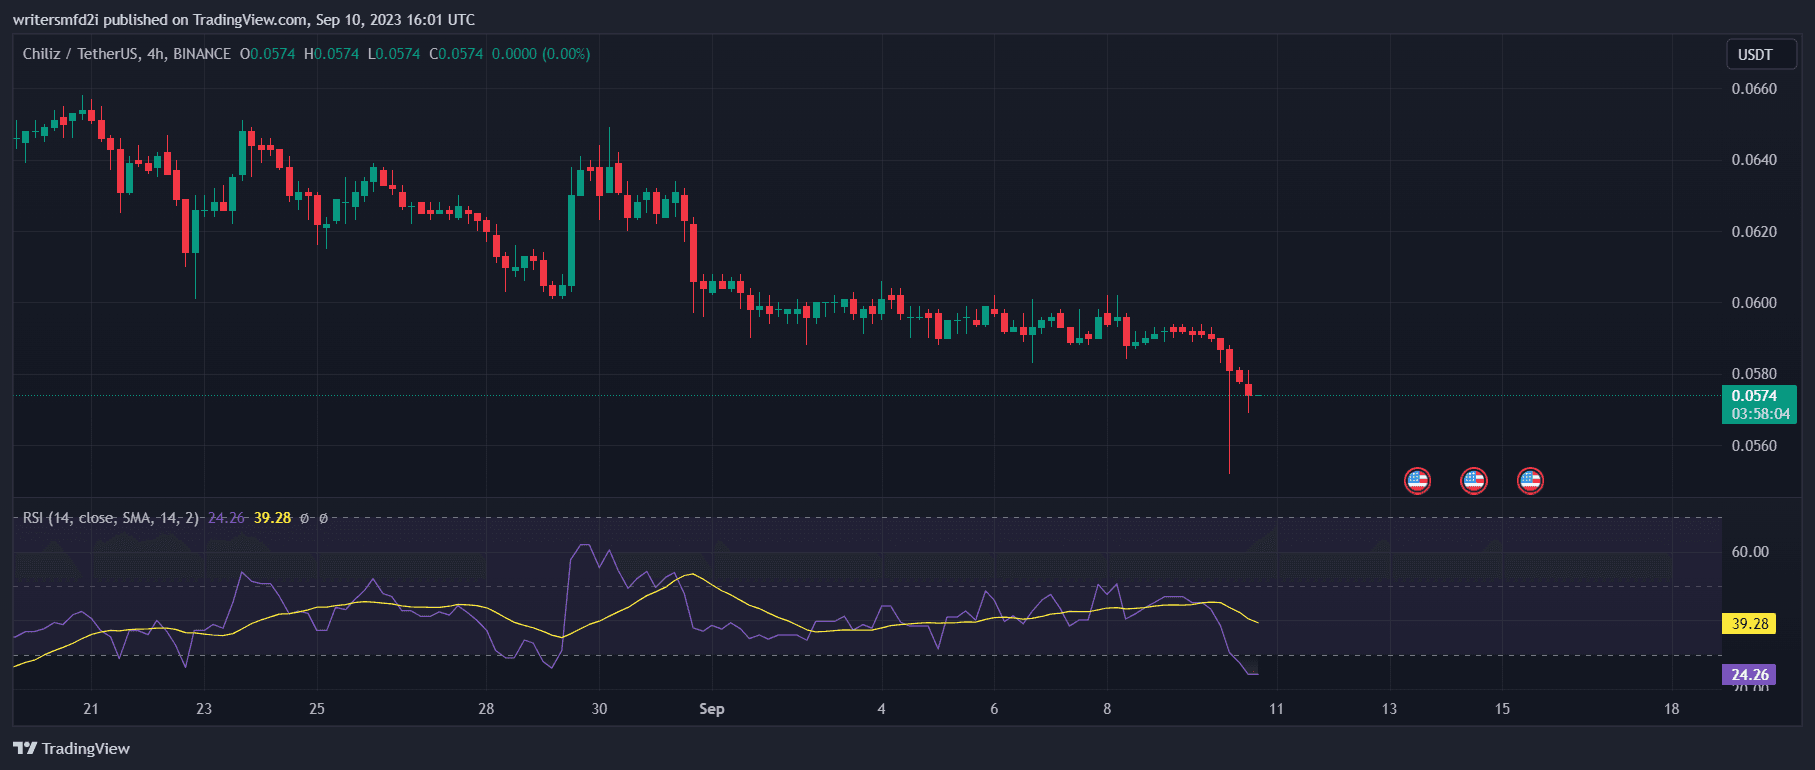Click the purple 24.26 RSI axis label

(x=1749, y=675)
